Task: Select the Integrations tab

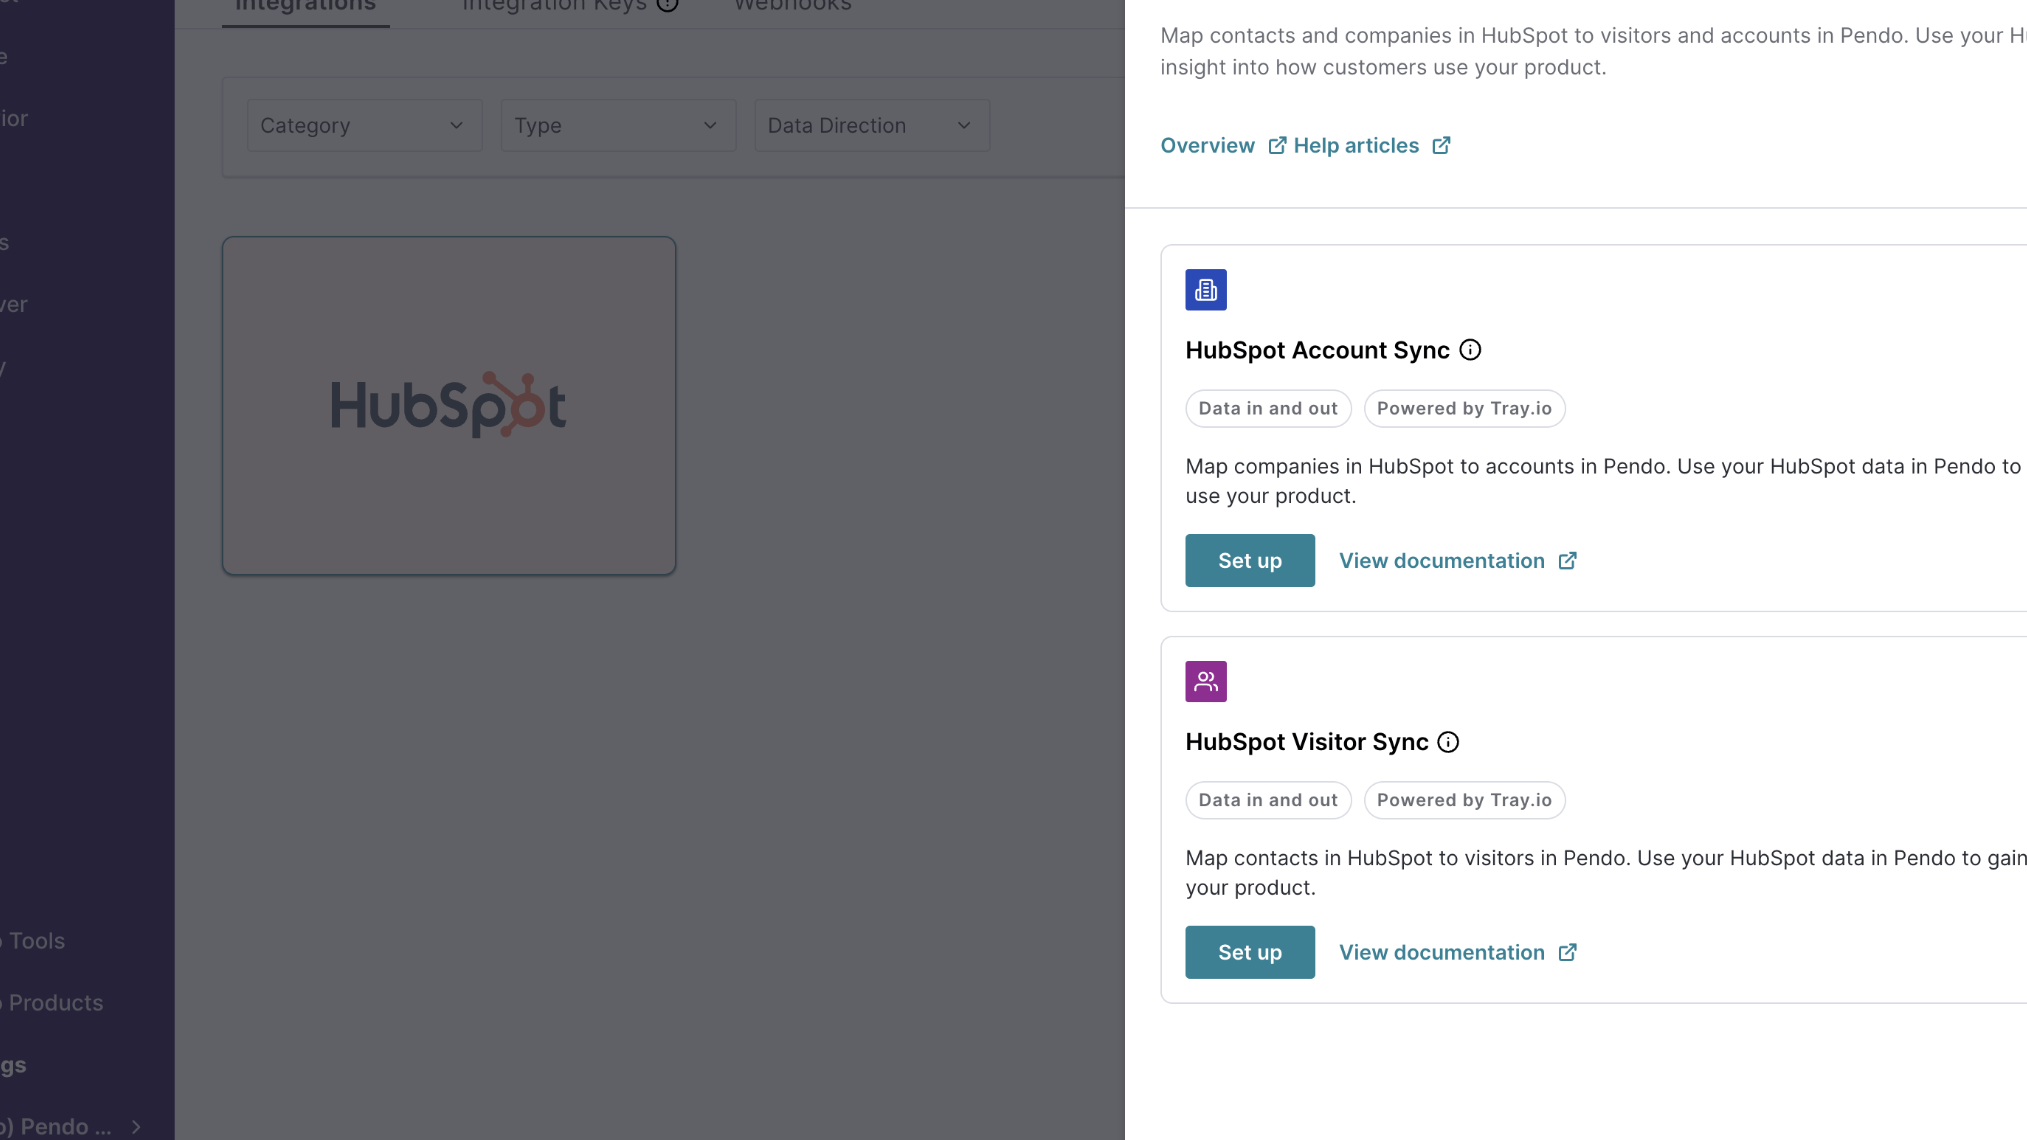Action: pyautogui.click(x=305, y=6)
